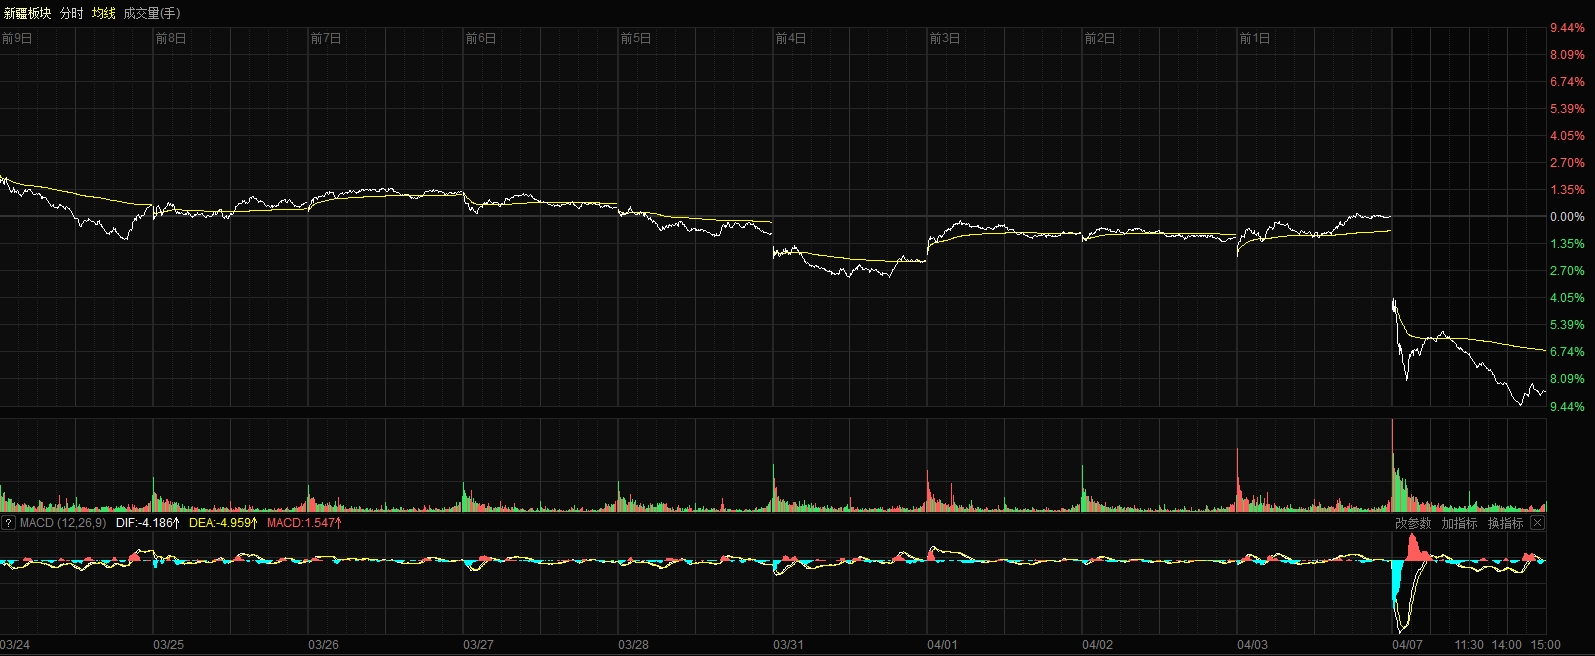
Task: Close the MACD indicator panel
Action: pyautogui.click(x=1538, y=523)
